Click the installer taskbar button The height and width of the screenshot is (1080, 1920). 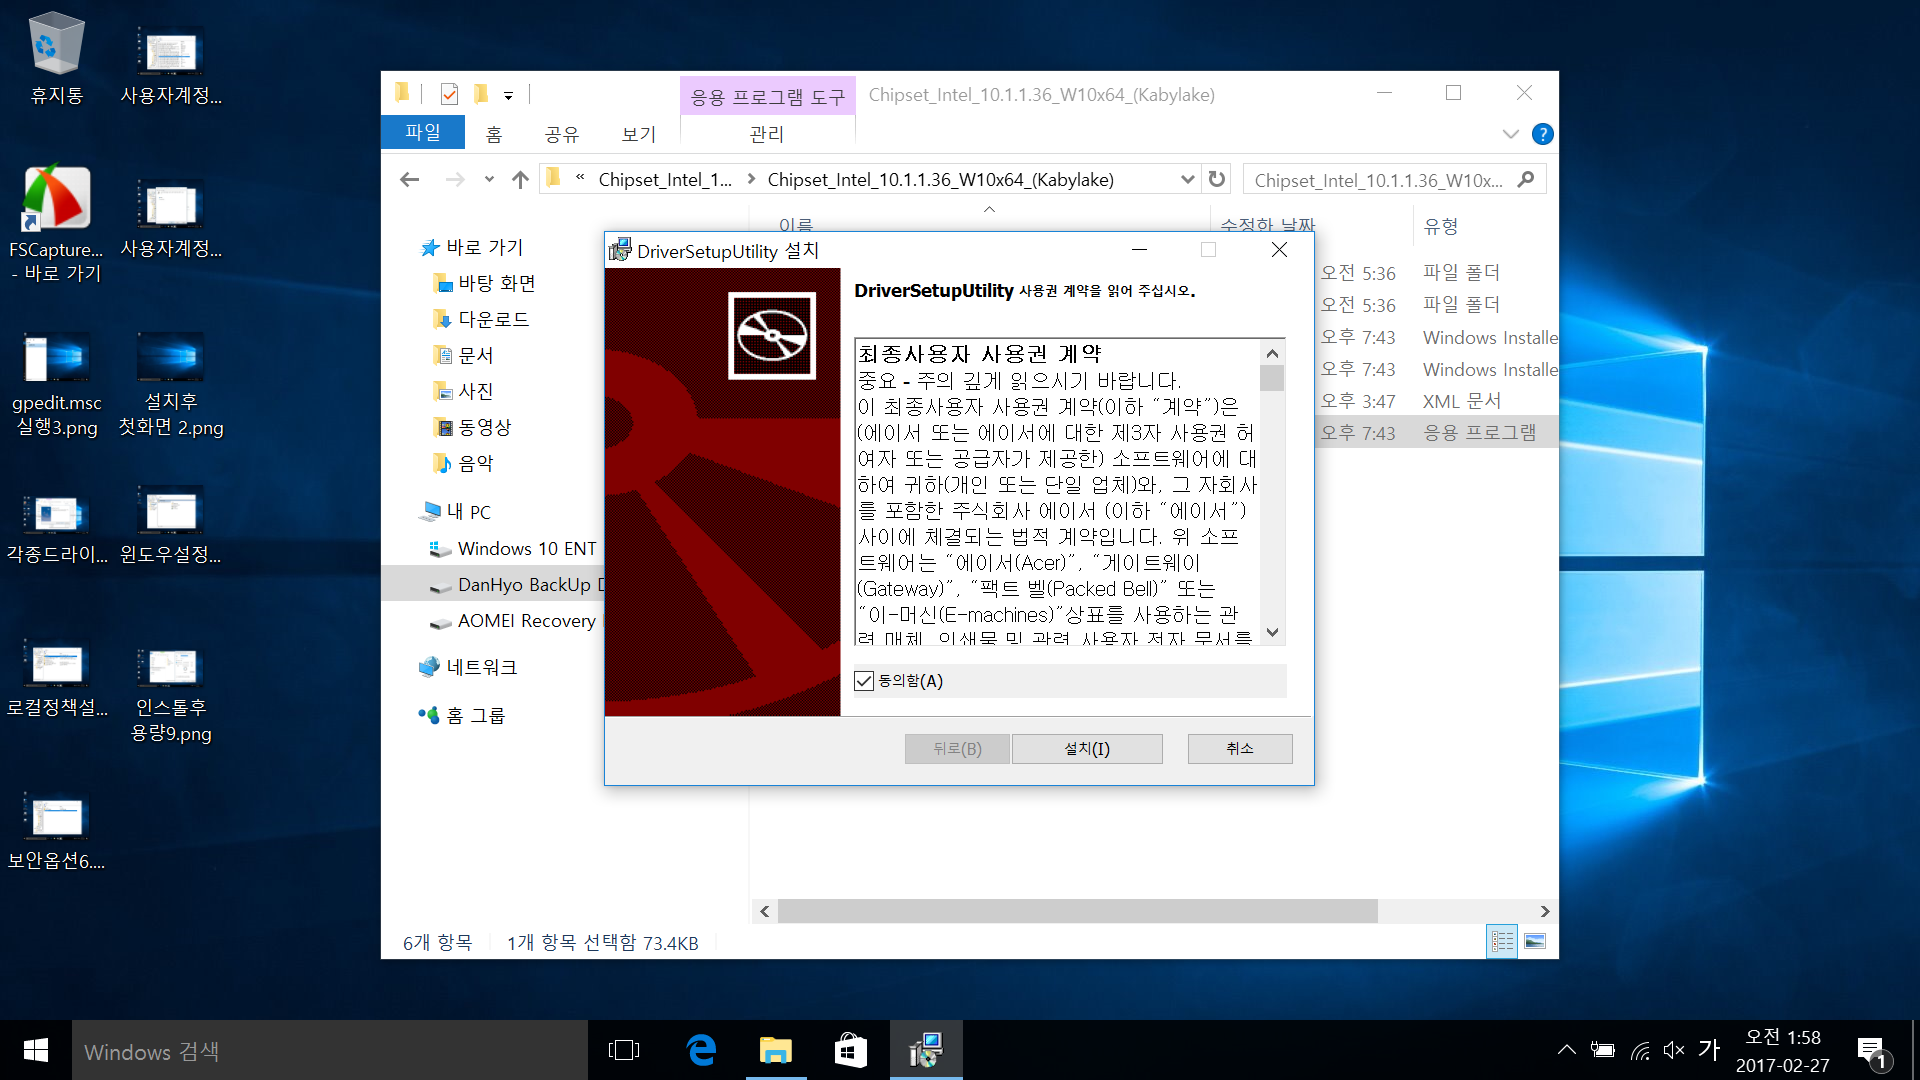[926, 1050]
